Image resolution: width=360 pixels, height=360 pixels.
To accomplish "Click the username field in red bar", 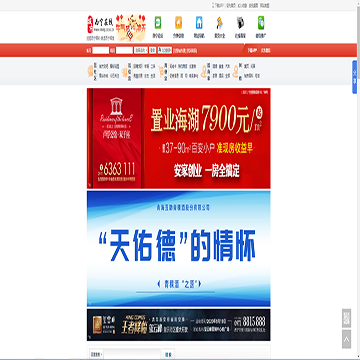I will tap(101, 50).
